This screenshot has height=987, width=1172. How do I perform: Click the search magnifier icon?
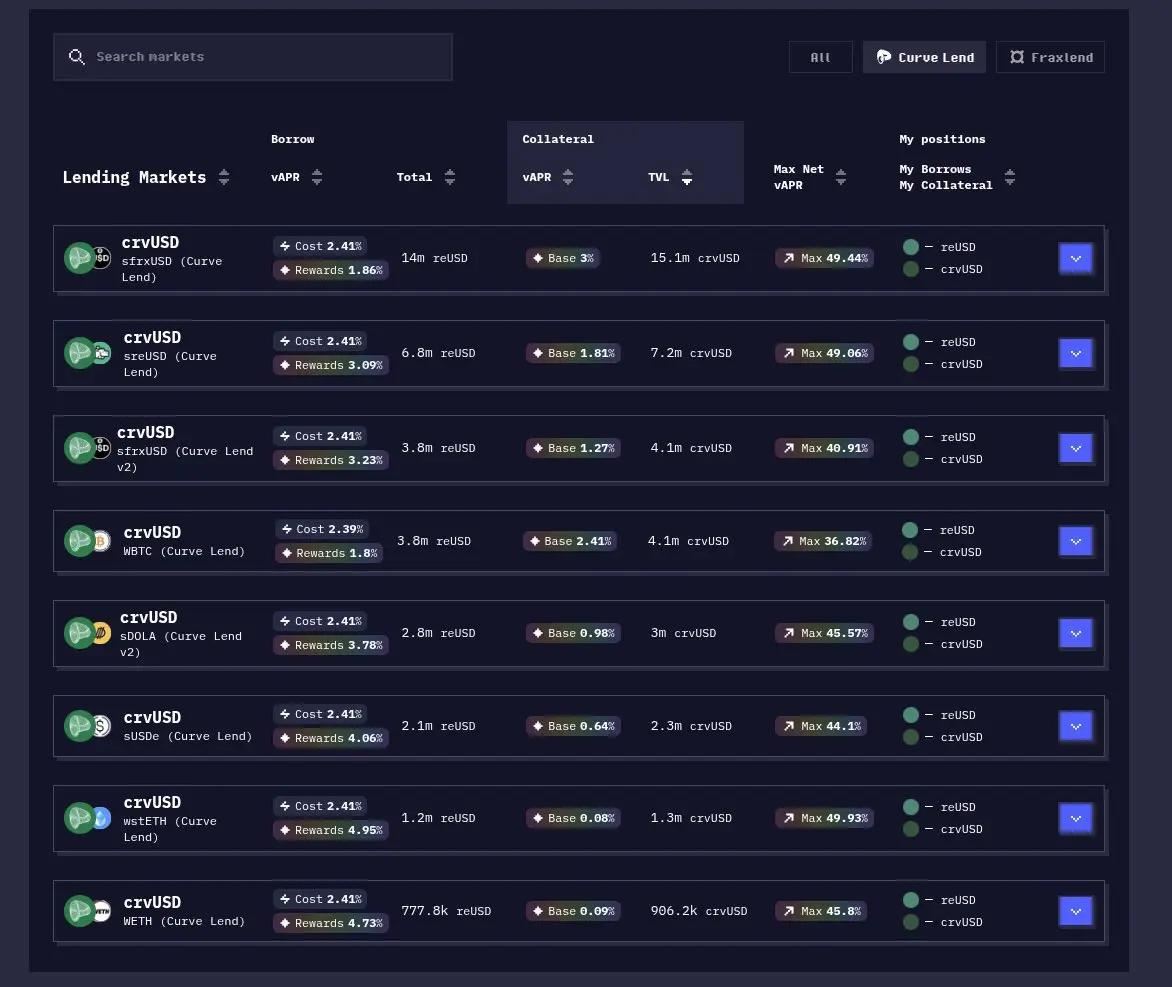(x=76, y=57)
